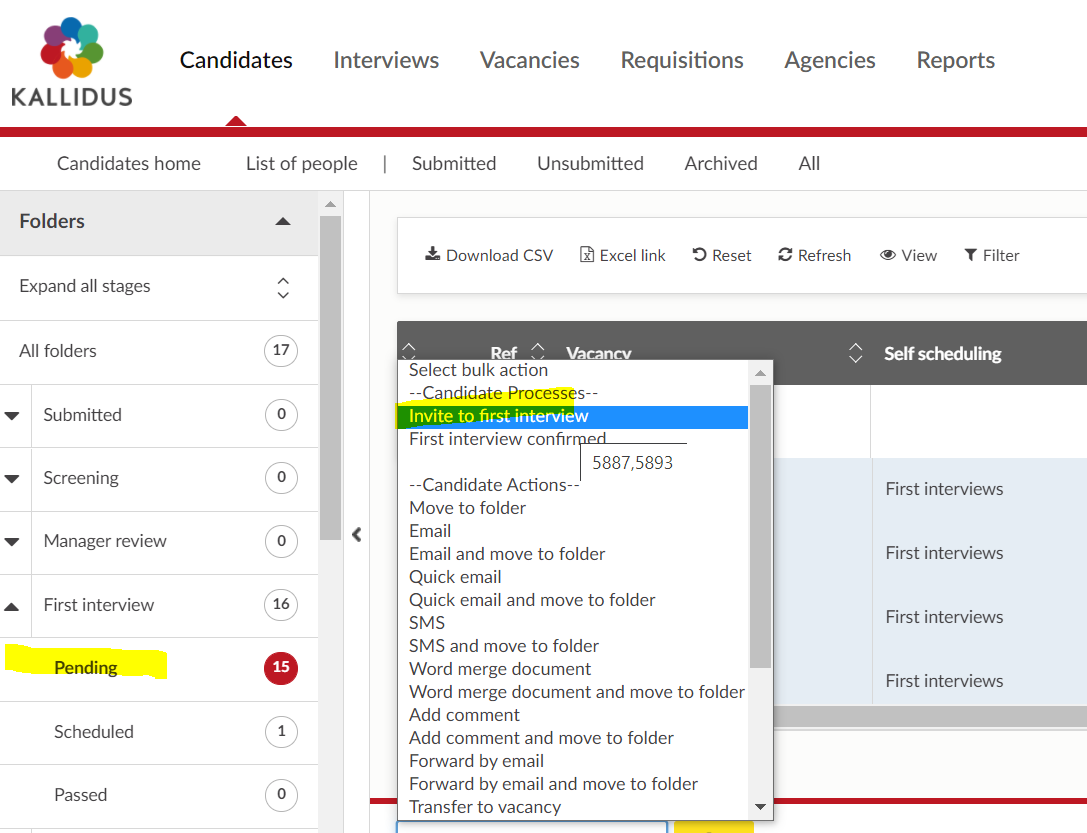Switch to the Reports tab
Image resolution: width=1087 pixels, height=833 pixels.
point(955,60)
